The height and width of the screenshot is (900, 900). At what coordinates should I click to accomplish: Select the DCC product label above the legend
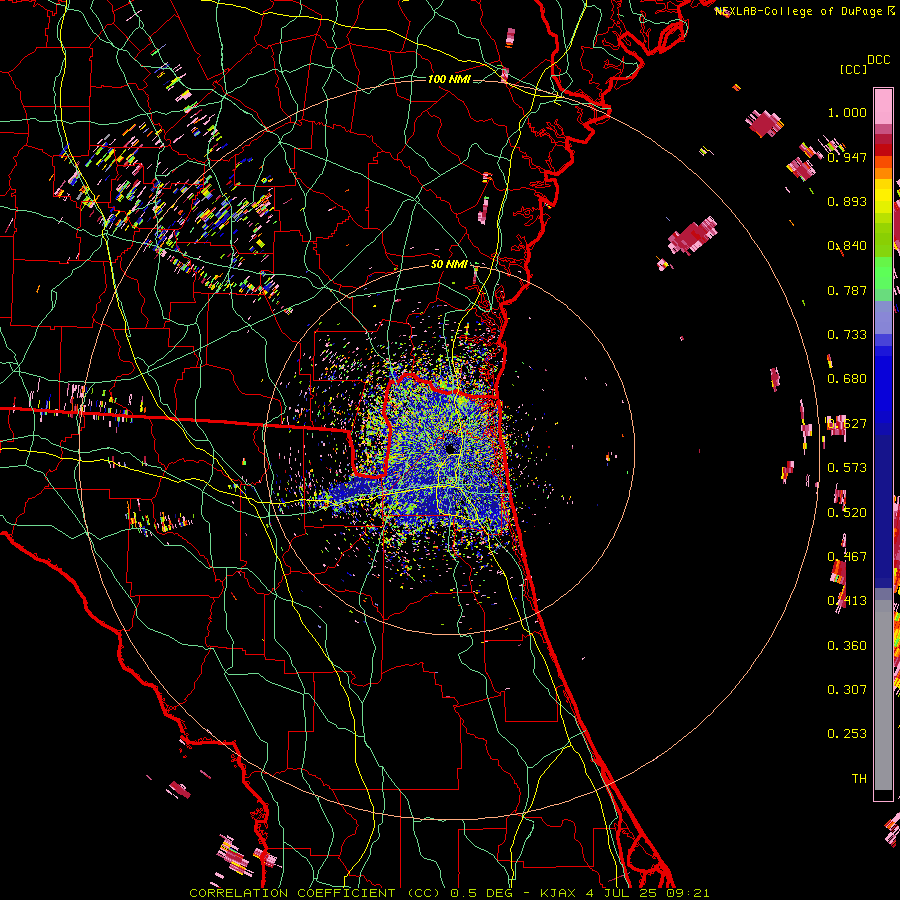click(879, 60)
